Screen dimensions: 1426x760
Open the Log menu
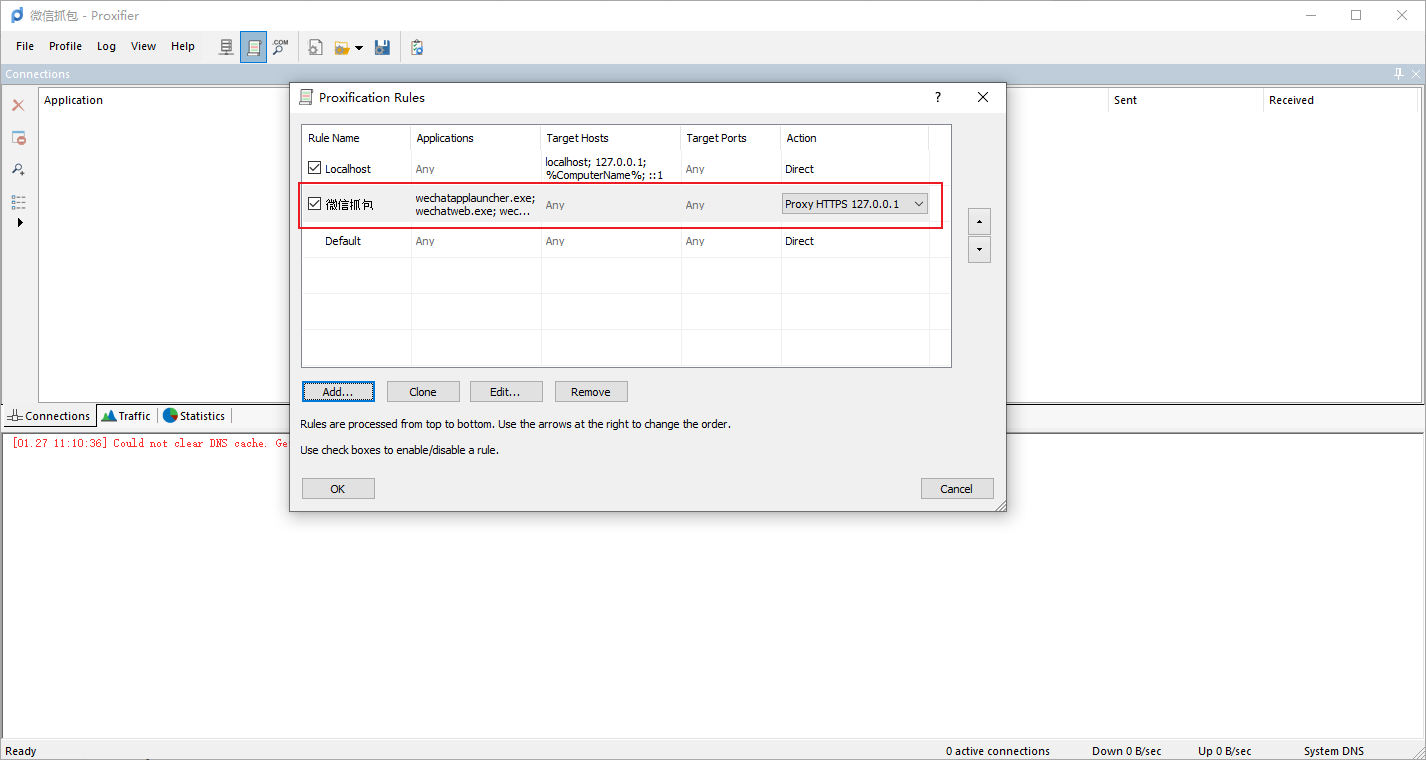tap(107, 46)
